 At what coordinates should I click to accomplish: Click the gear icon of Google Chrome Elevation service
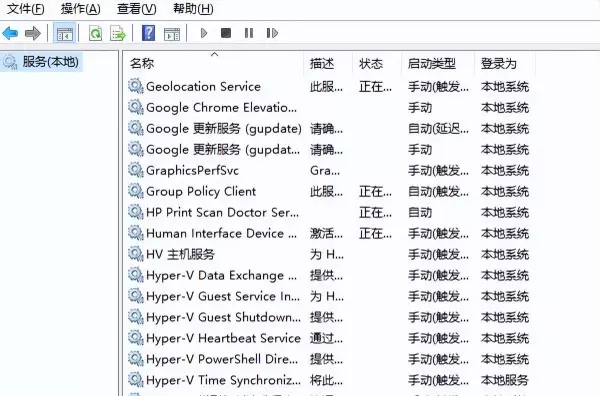(135, 107)
